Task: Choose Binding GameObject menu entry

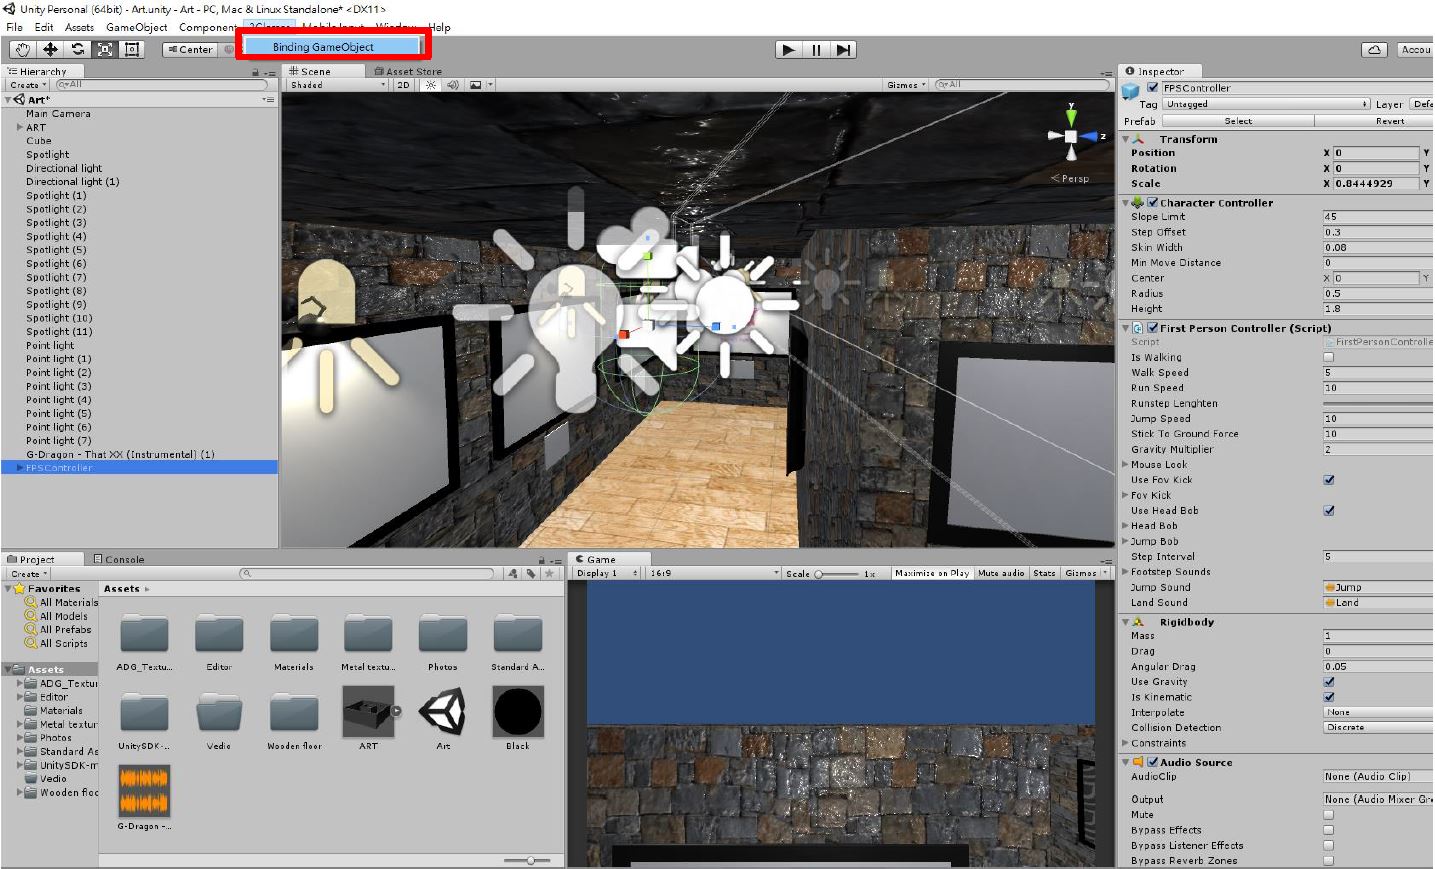Action: tap(333, 47)
